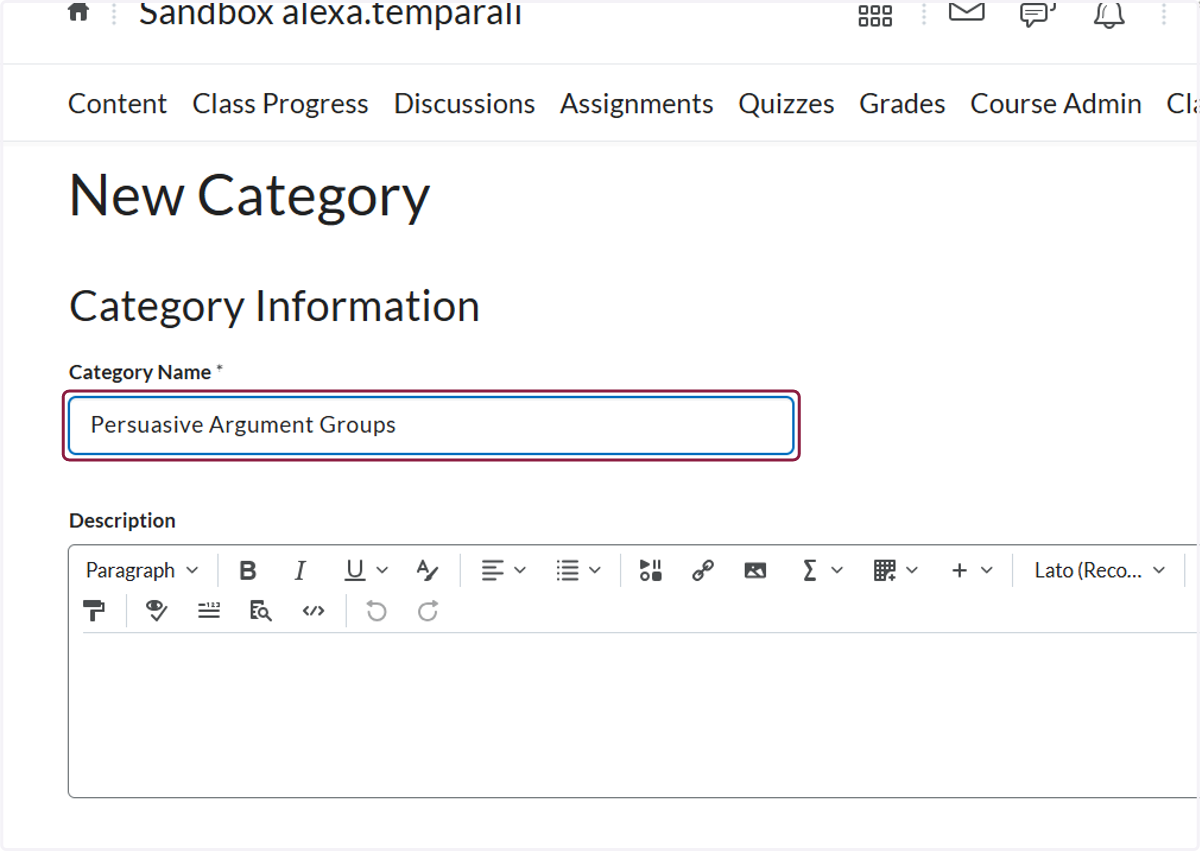Open the Content nav item

(117, 104)
